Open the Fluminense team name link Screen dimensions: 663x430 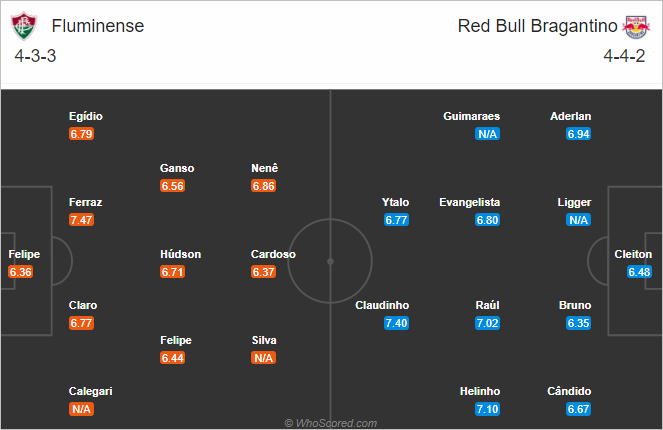98,26
